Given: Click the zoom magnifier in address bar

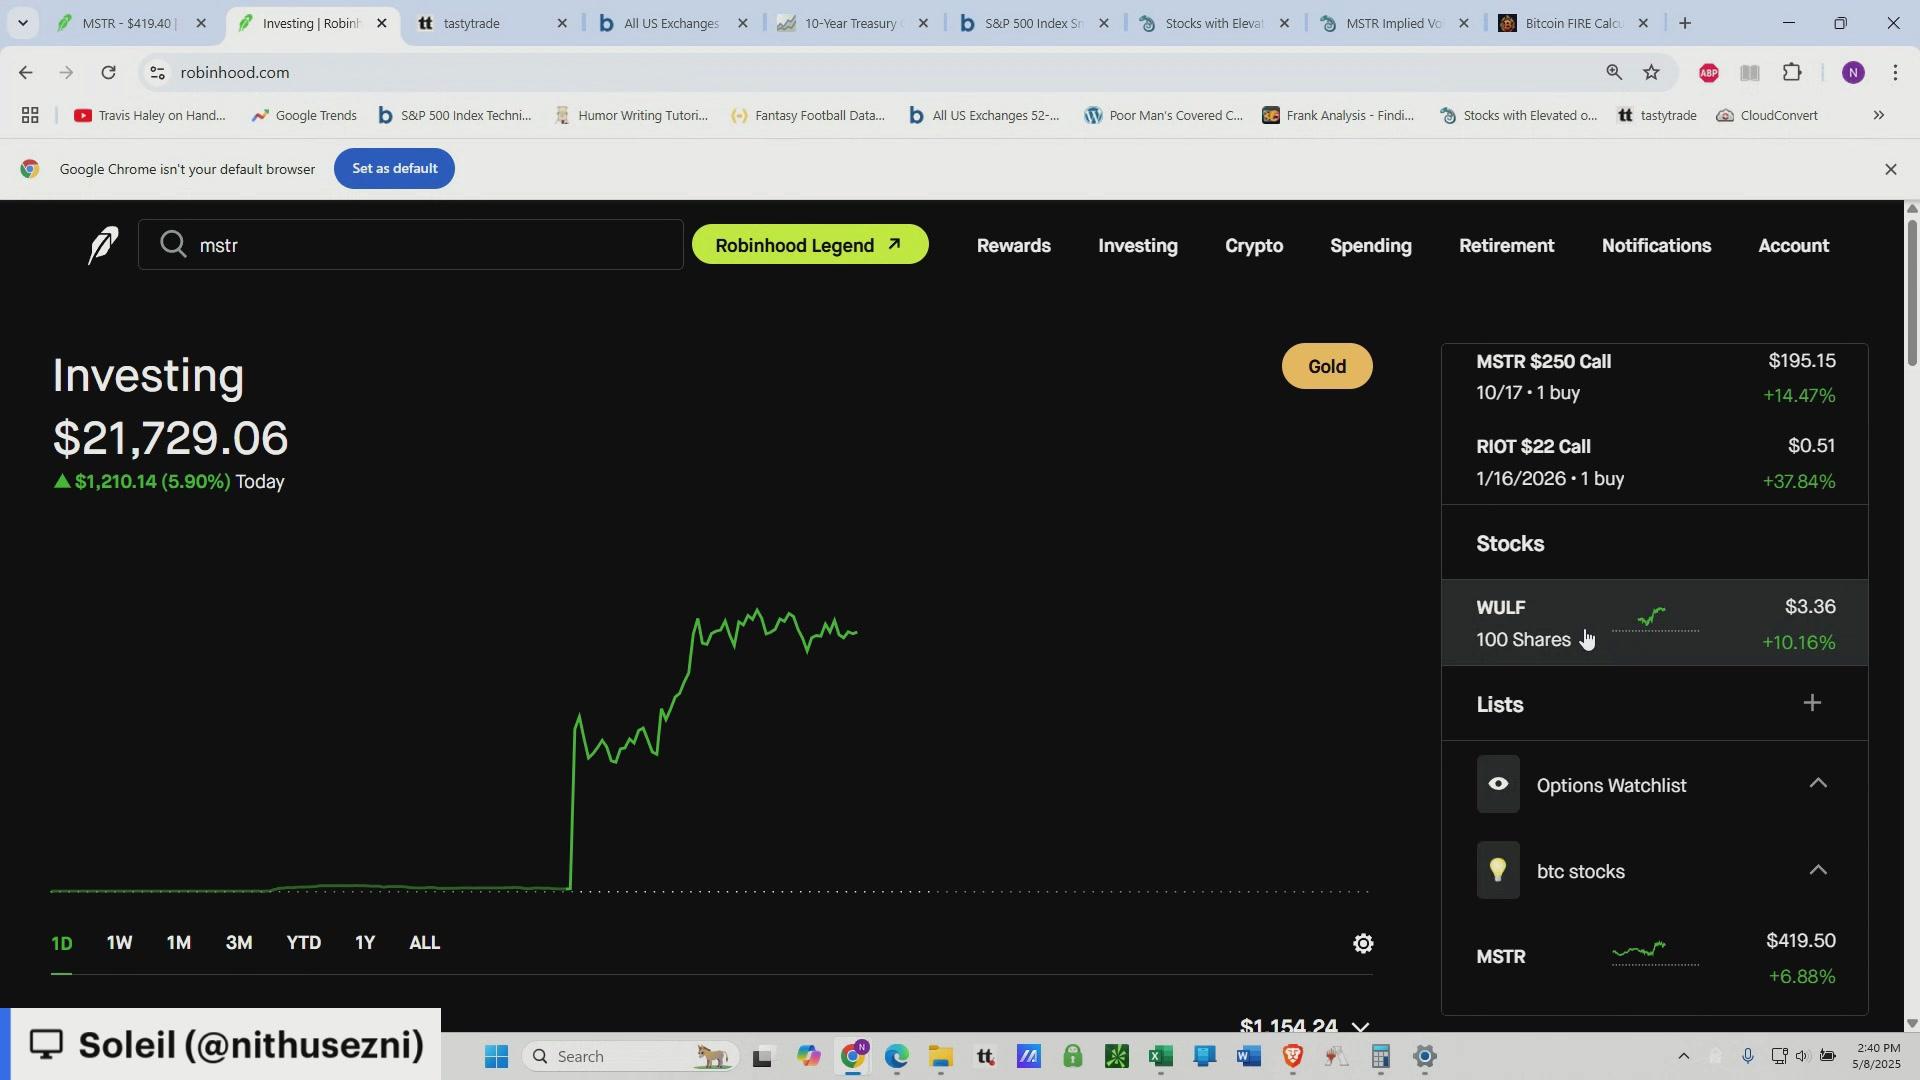Looking at the screenshot, I should [x=1614, y=72].
